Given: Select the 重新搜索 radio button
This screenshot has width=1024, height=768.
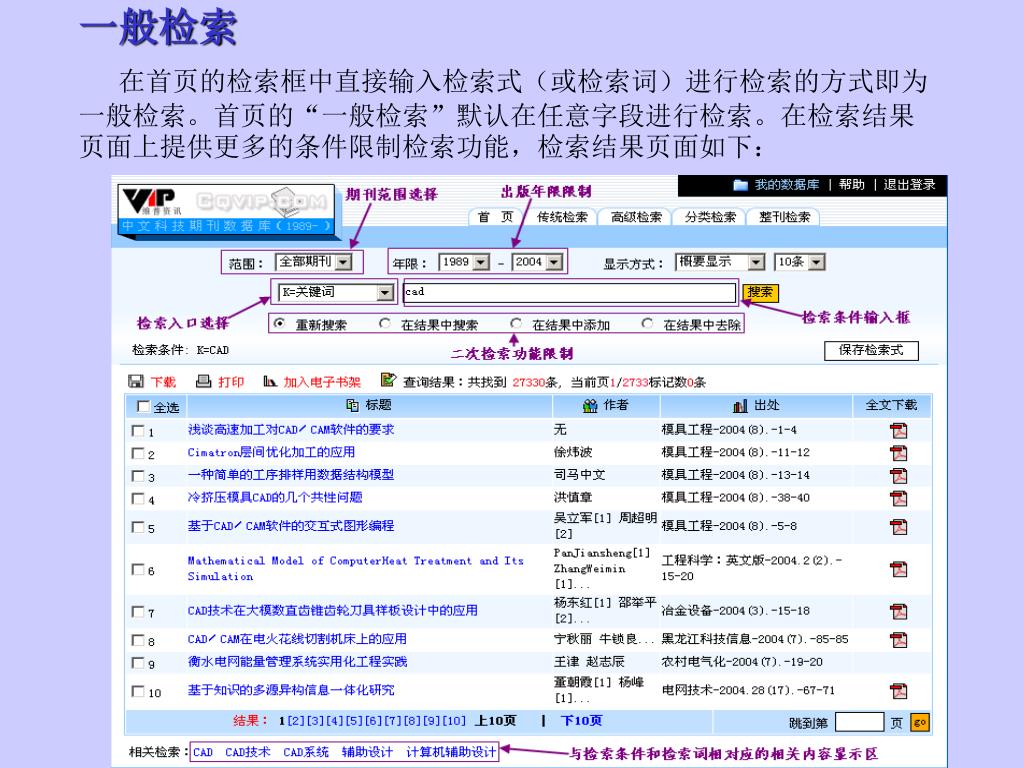Looking at the screenshot, I should (280, 323).
